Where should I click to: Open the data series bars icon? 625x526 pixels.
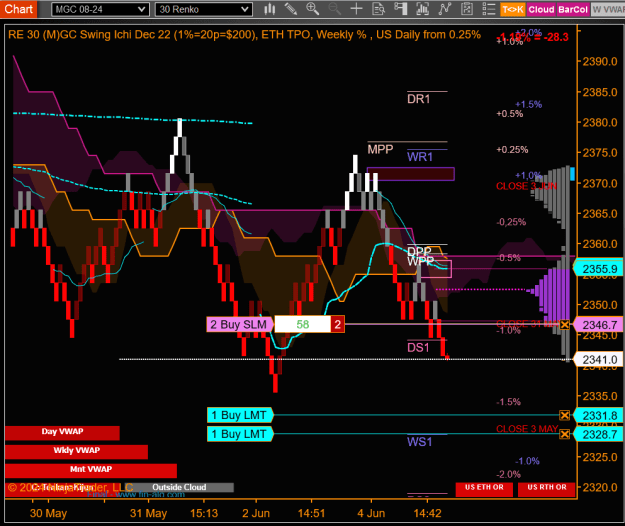tap(422, 9)
